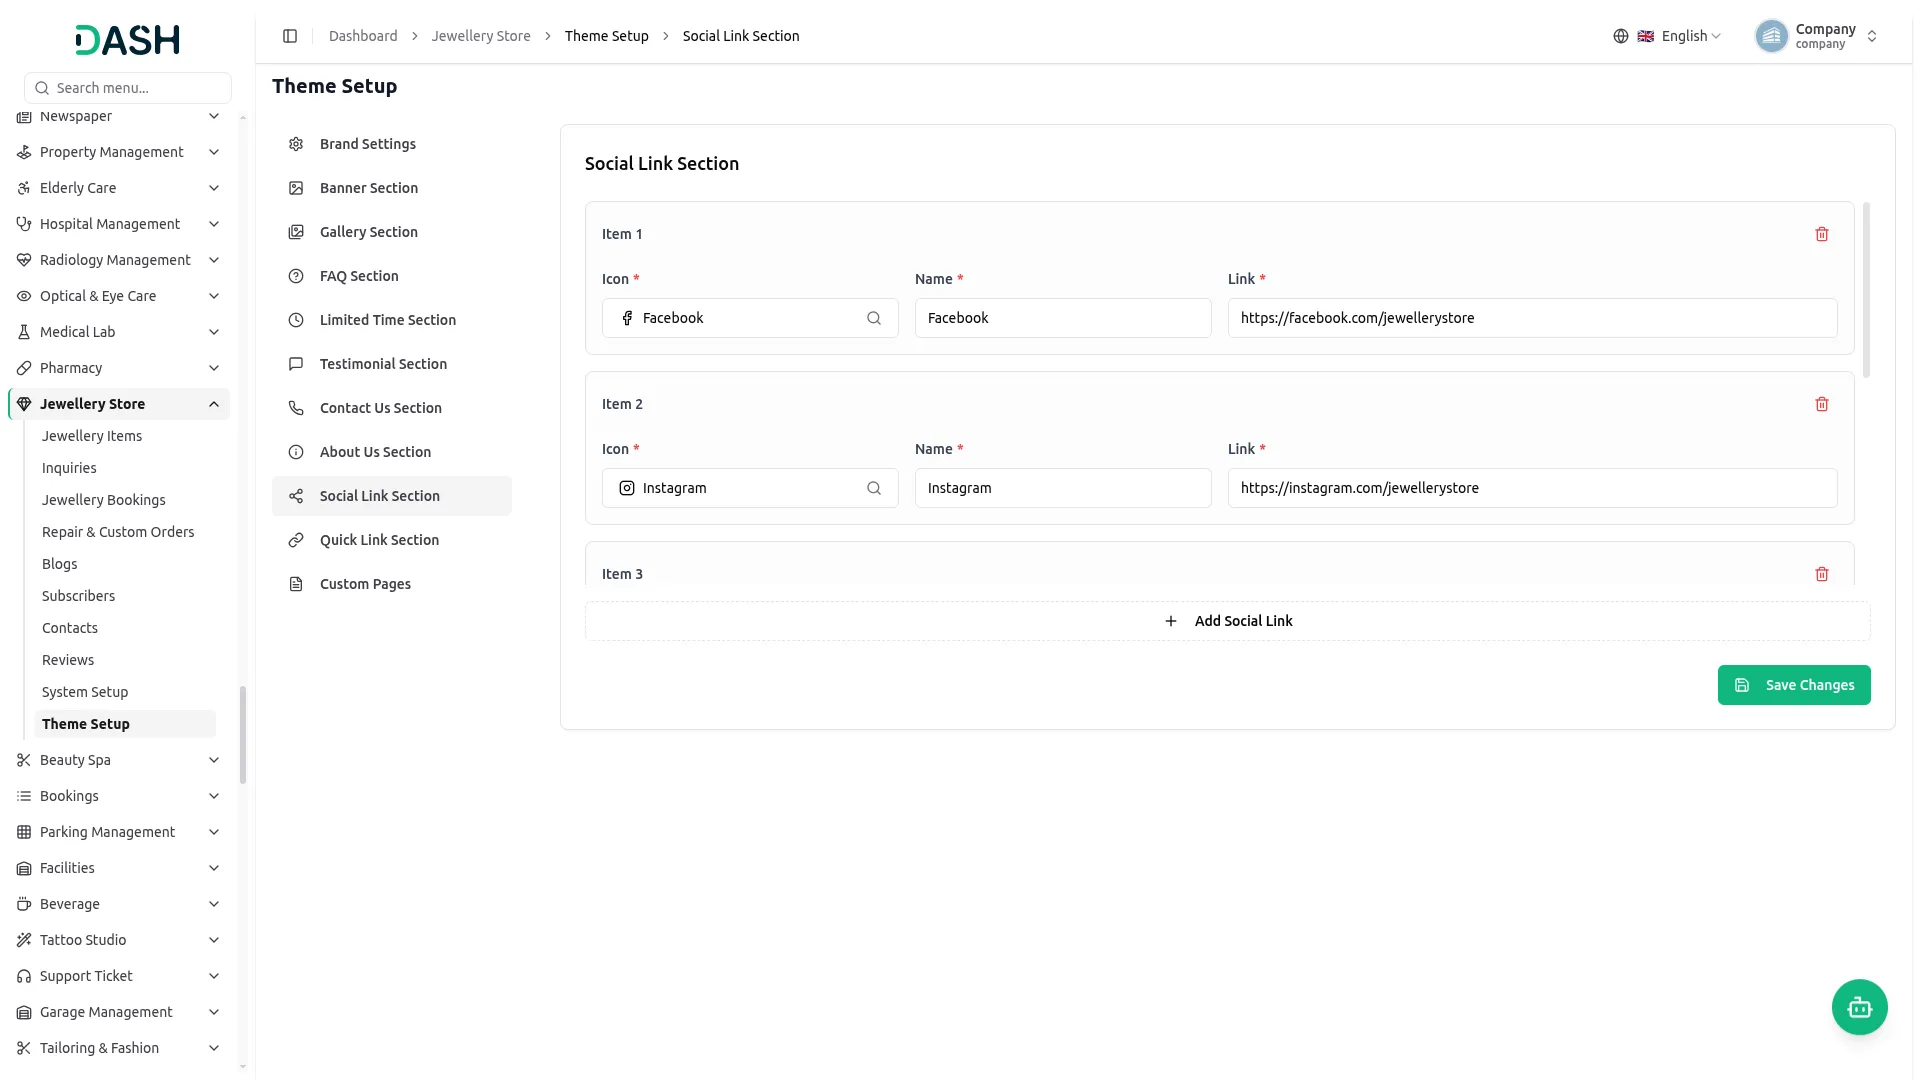Click the Jewellery Store diamond icon

[24, 404]
